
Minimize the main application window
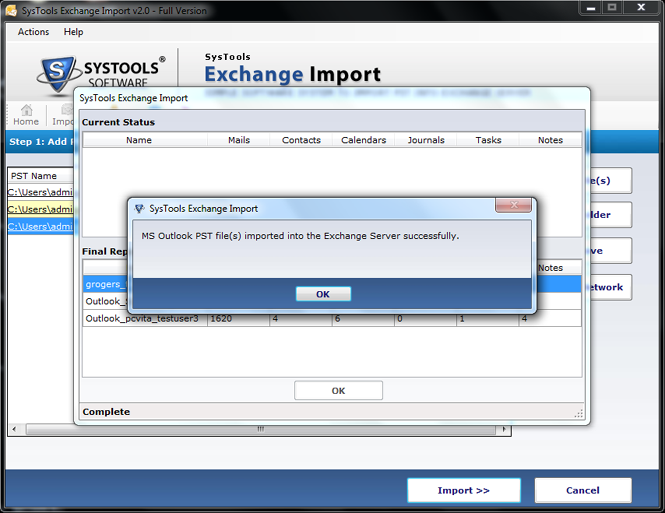pyautogui.click(x=591, y=8)
